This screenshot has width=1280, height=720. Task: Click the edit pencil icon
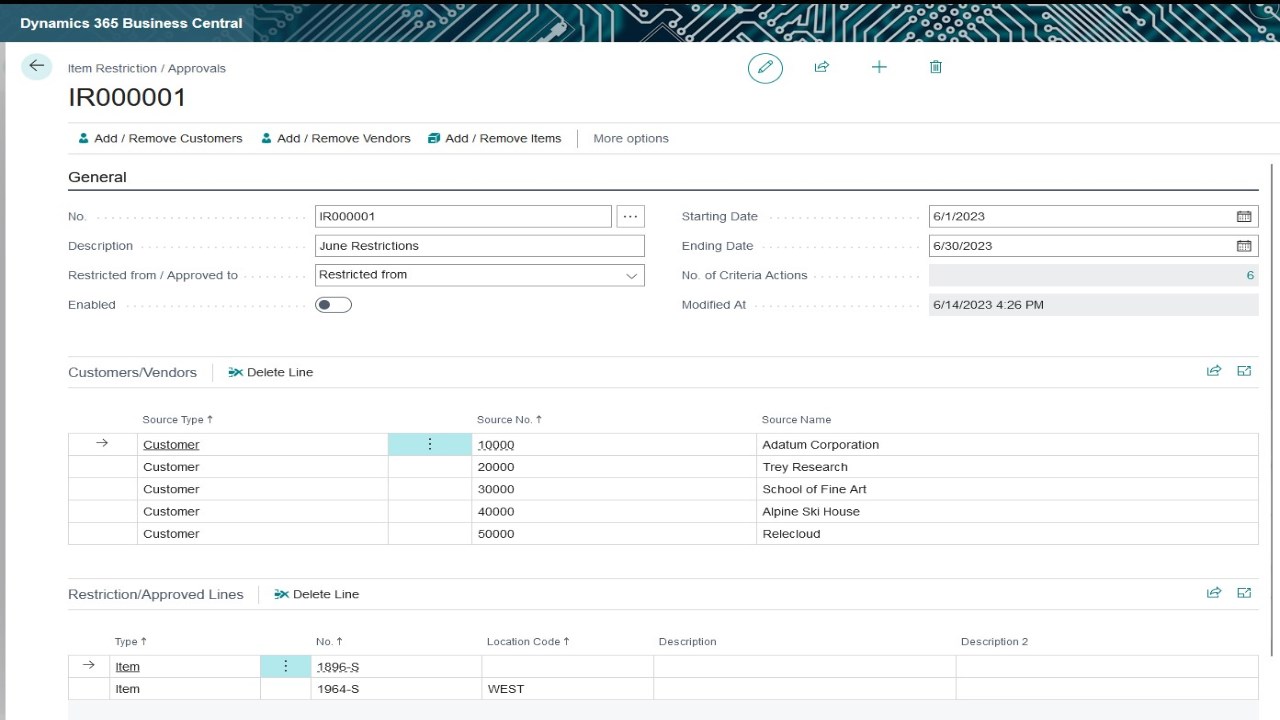(x=765, y=67)
